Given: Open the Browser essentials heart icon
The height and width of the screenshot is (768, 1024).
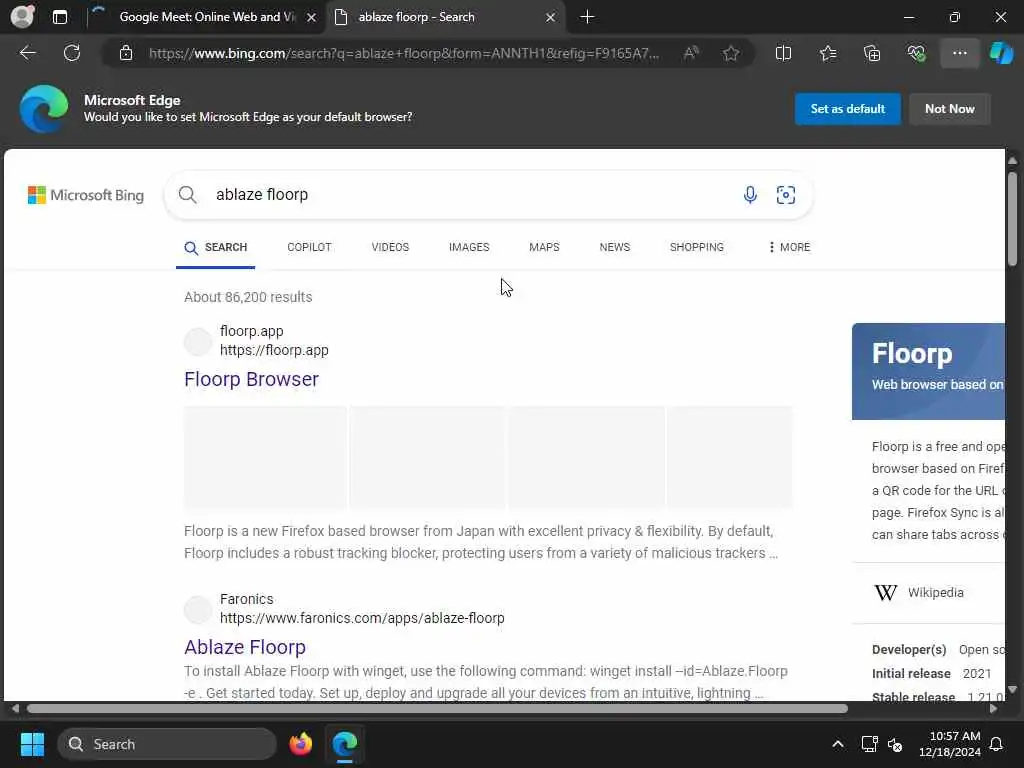Looking at the screenshot, I should [x=916, y=53].
